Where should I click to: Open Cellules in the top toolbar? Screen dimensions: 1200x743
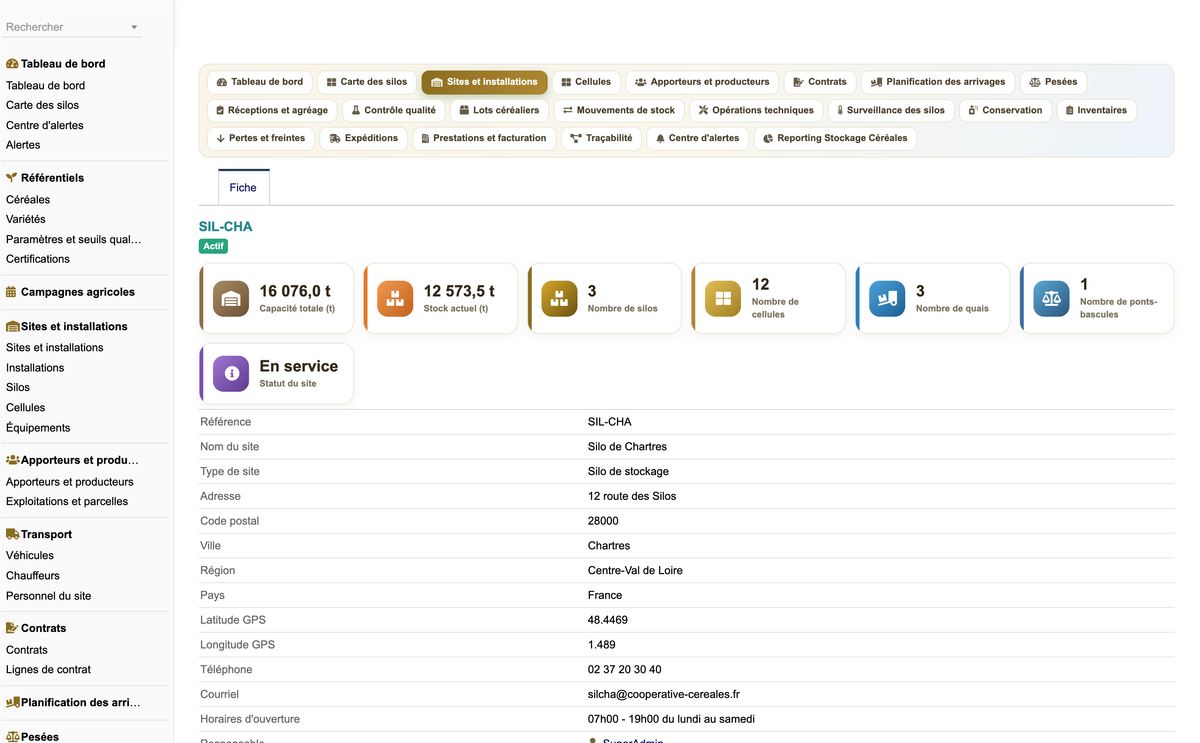[586, 82]
